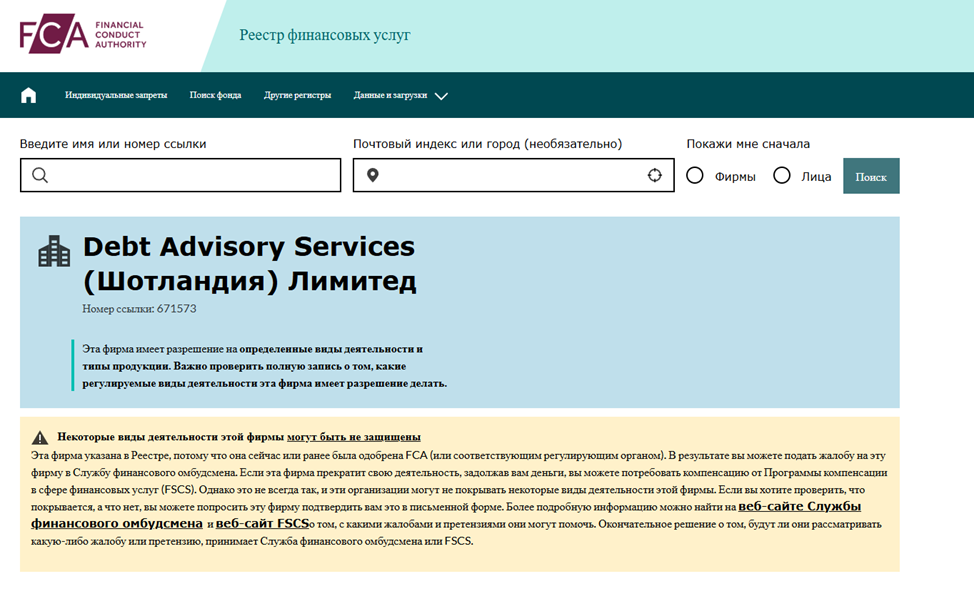
Task: Open the FCA logo homepage link
Action: point(83,34)
